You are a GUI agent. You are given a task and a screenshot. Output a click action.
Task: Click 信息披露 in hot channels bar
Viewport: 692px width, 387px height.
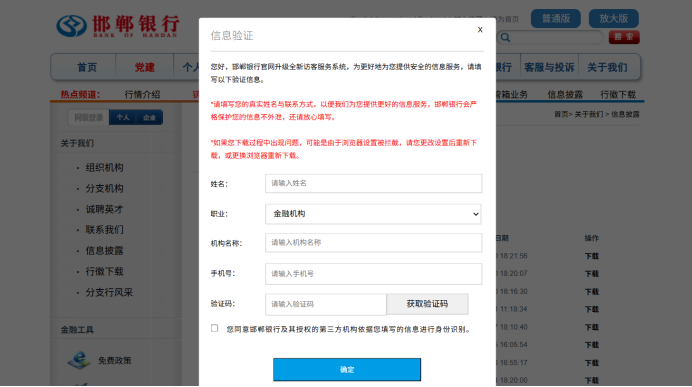click(x=565, y=94)
